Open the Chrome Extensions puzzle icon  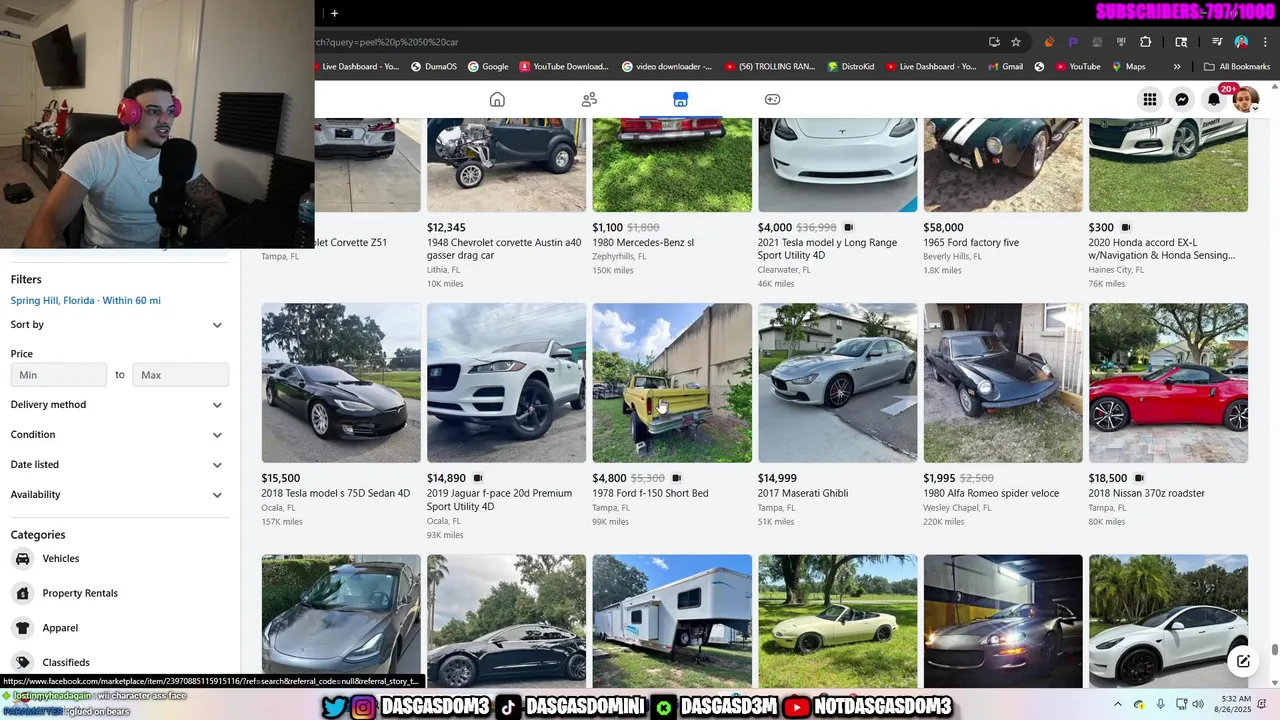(x=1146, y=42)
